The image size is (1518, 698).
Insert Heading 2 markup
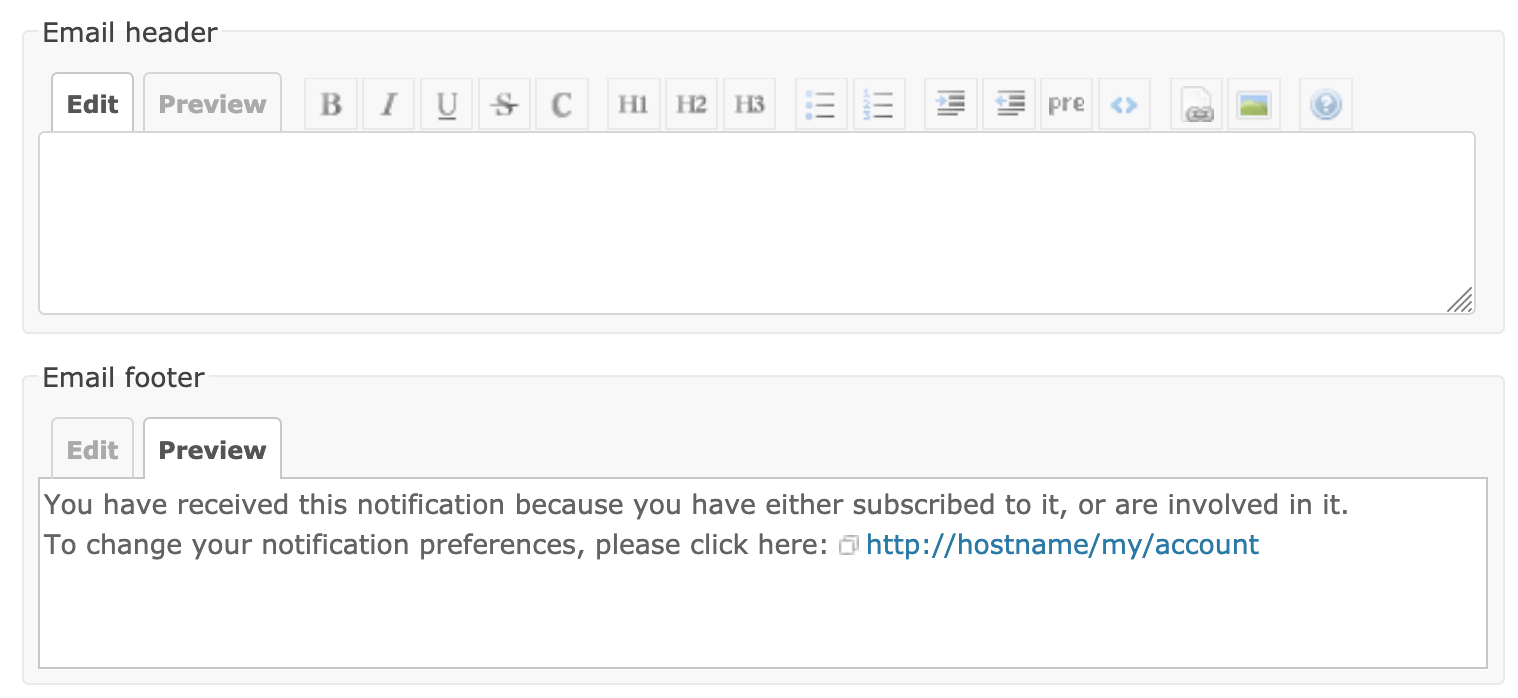[692, 104]
